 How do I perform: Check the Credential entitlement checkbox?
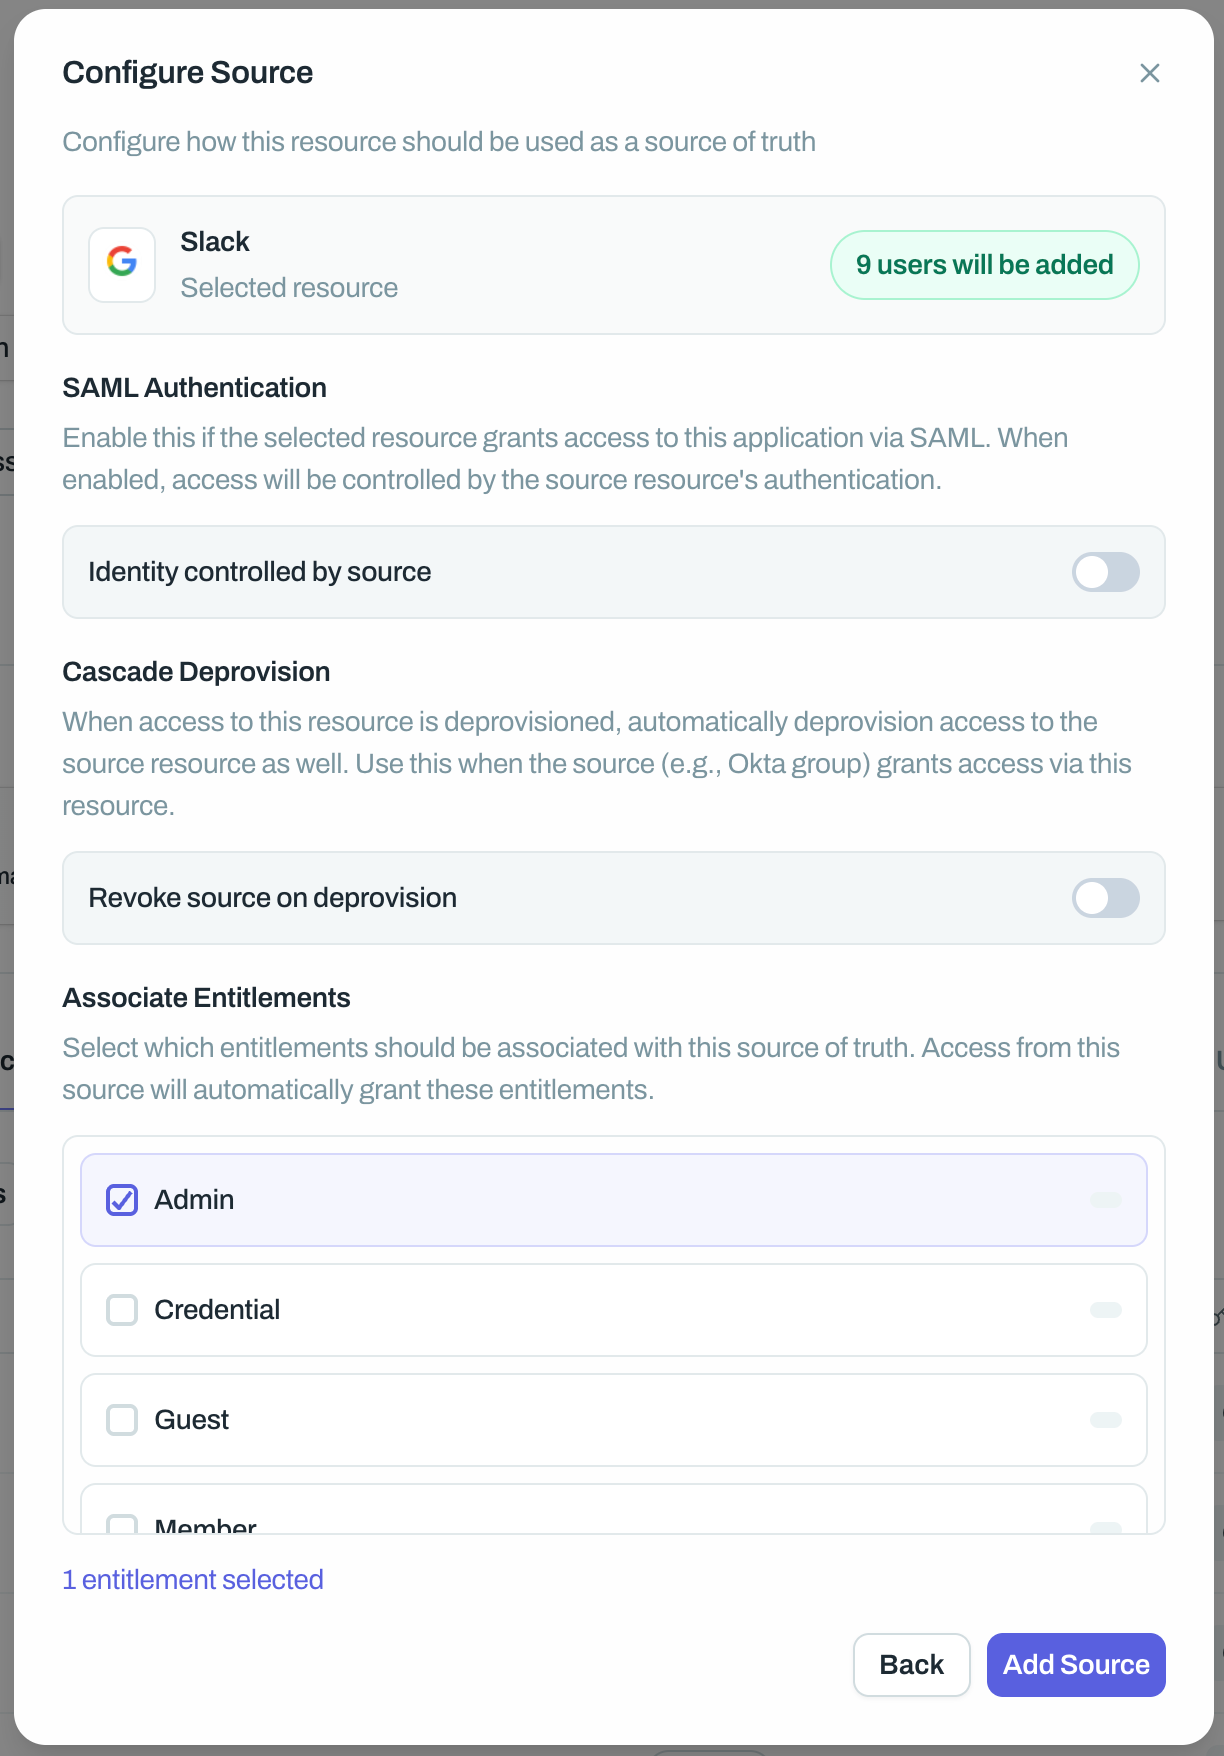tap(122, 1310)
